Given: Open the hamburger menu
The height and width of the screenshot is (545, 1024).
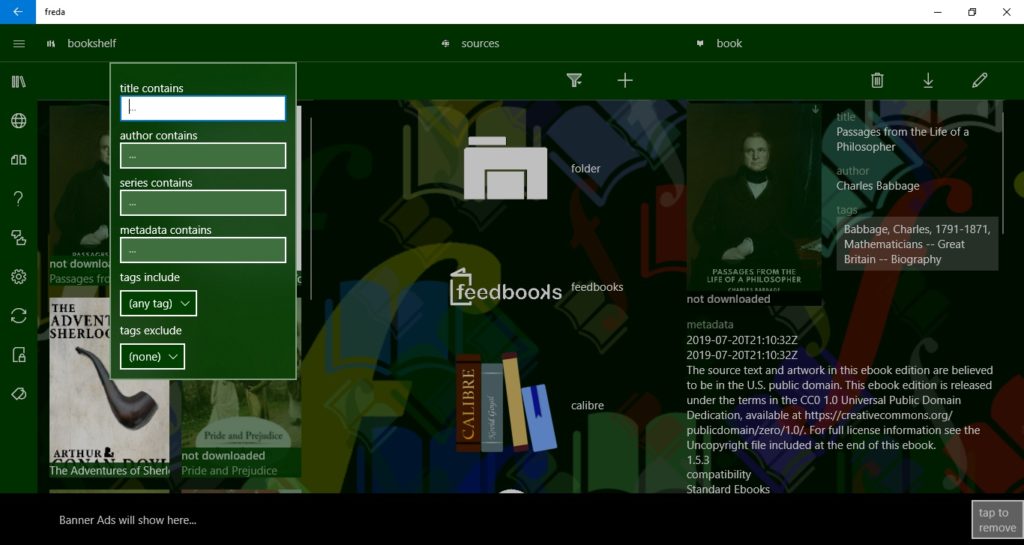Looking at the screenshot, I should [19, 44].
